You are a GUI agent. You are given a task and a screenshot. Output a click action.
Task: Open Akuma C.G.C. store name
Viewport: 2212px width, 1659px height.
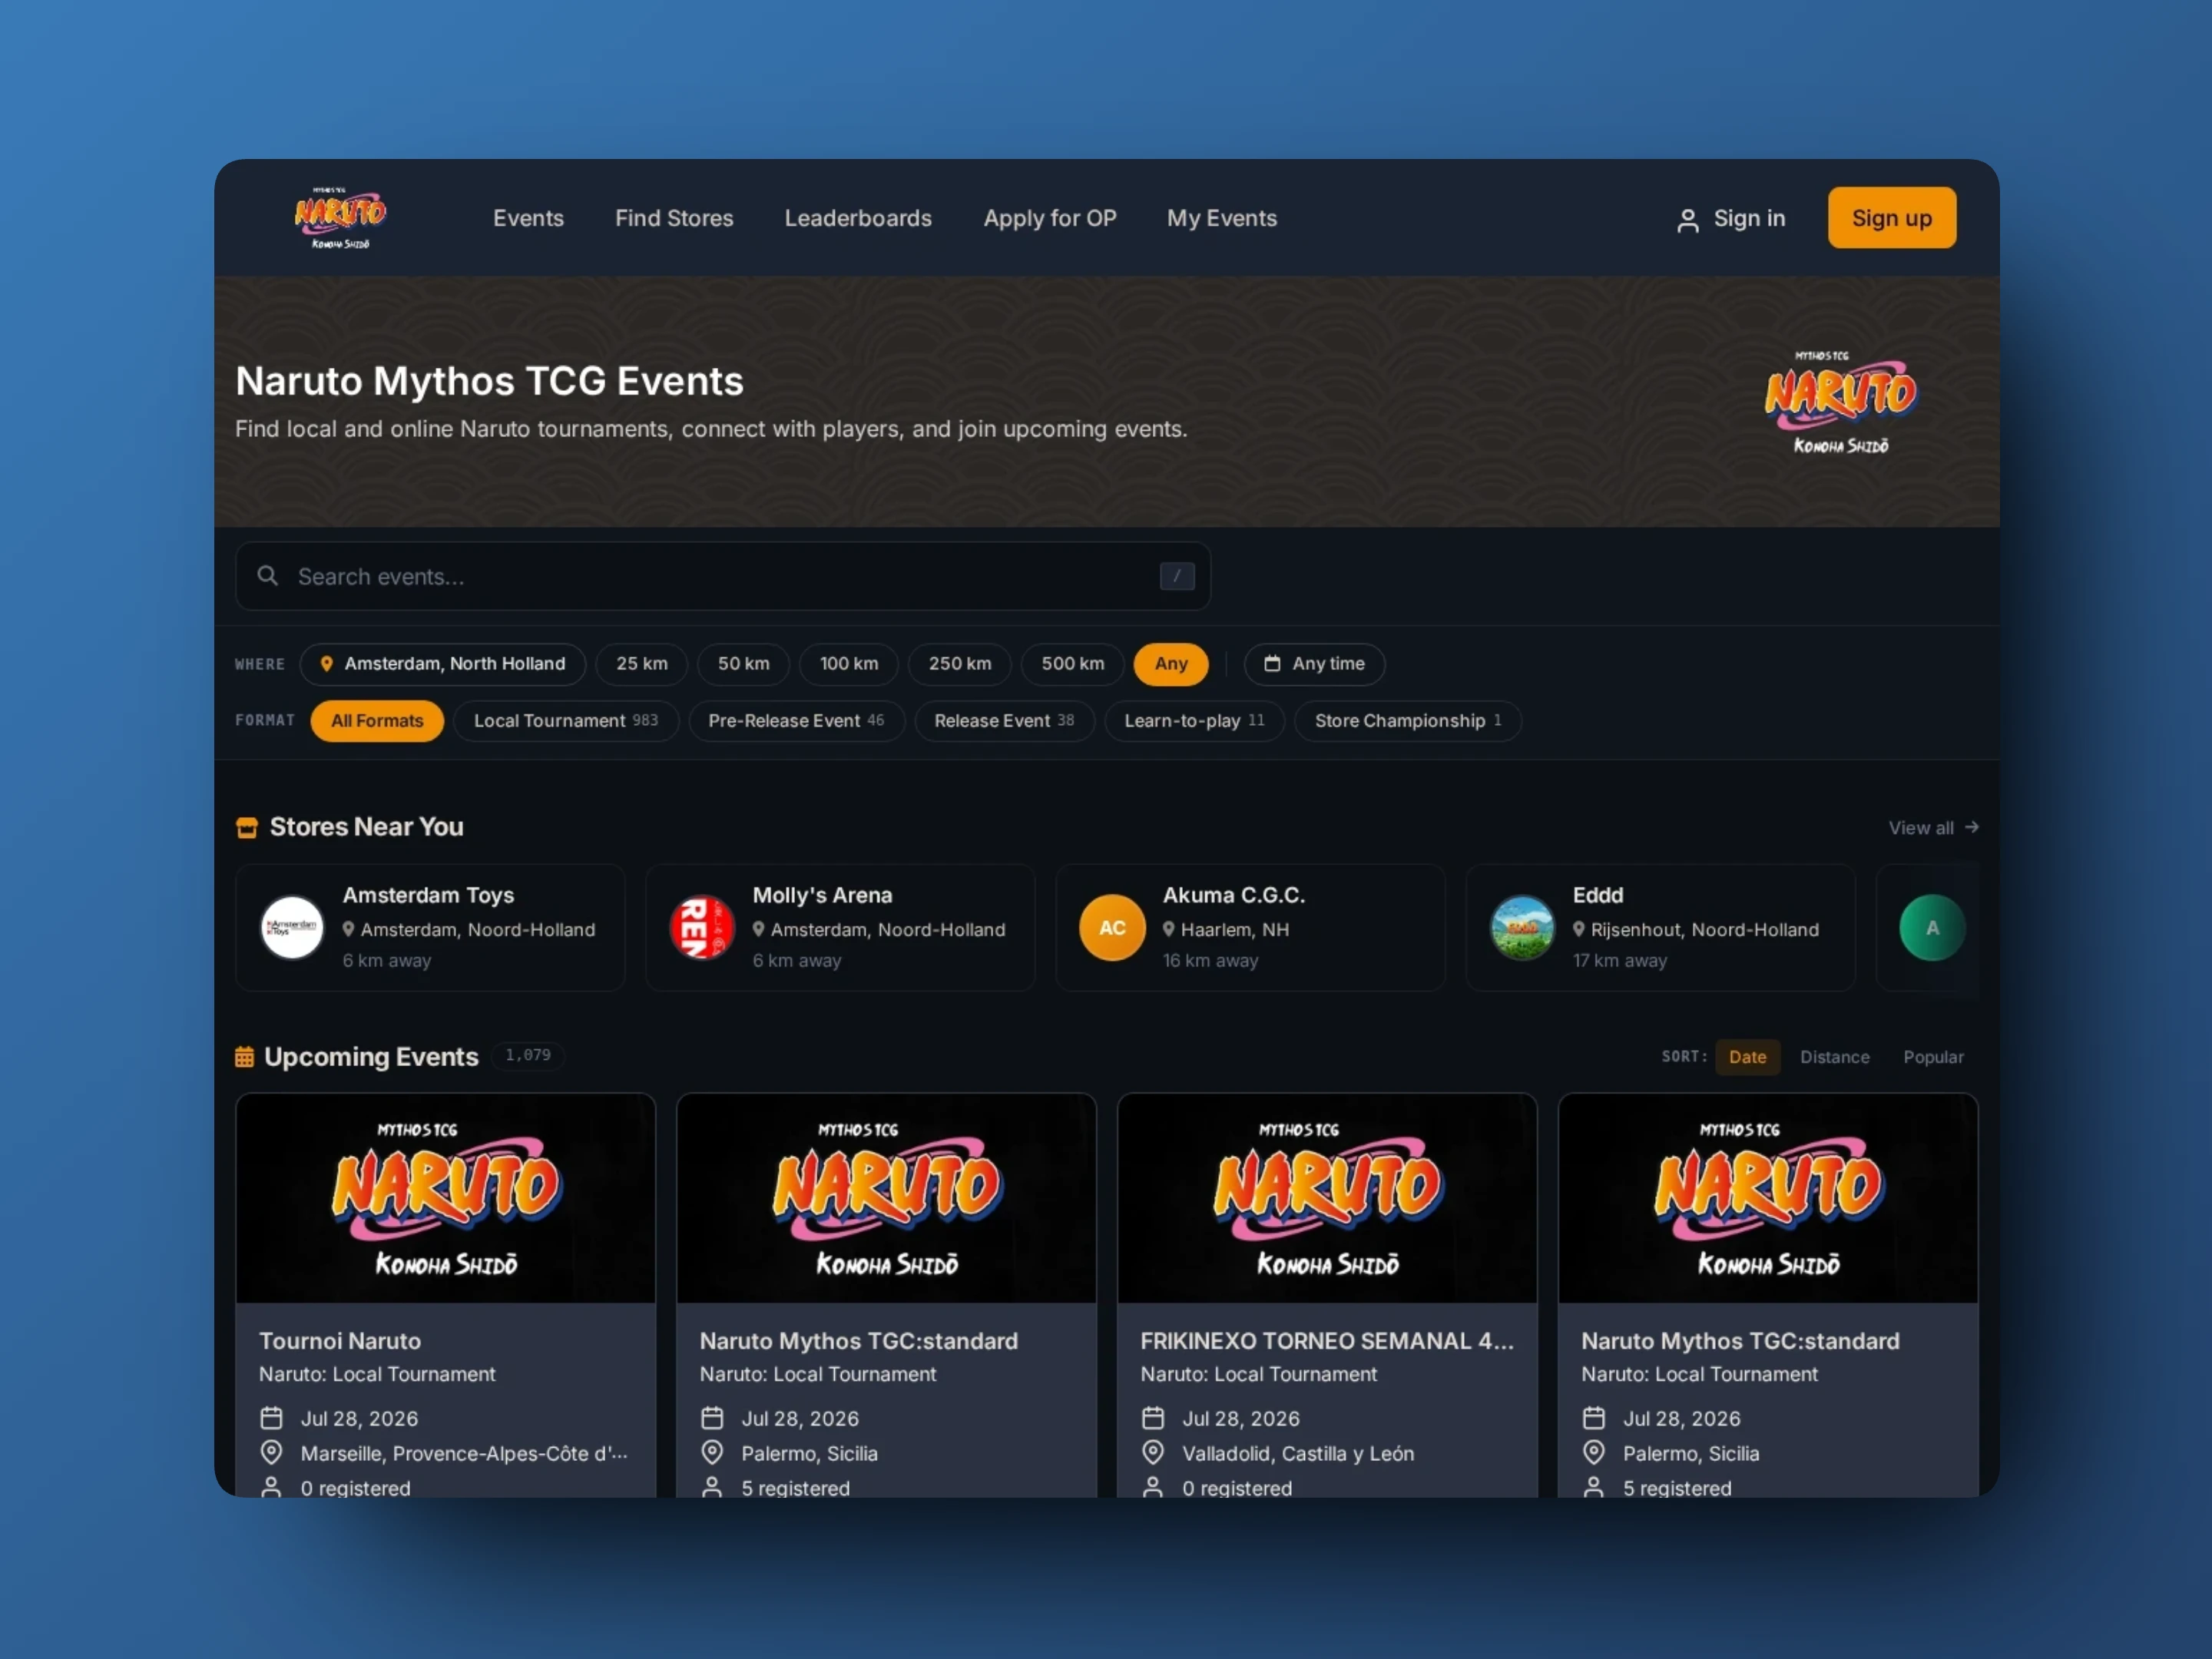[x=1233, y=895]
